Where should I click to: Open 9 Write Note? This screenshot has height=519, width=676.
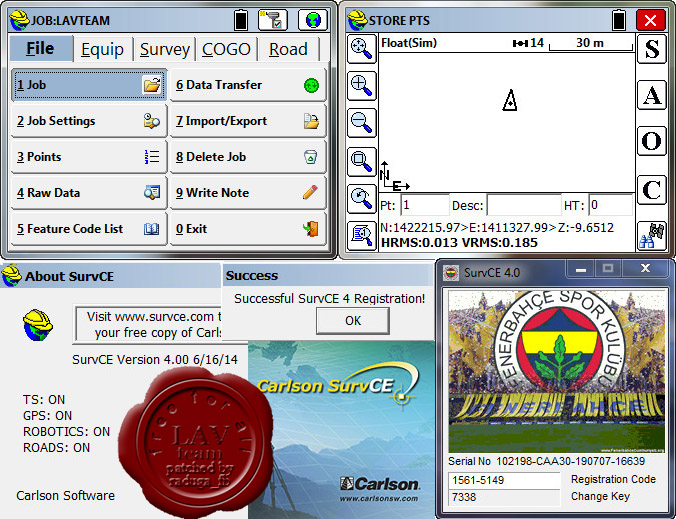(x=248, y=193)
